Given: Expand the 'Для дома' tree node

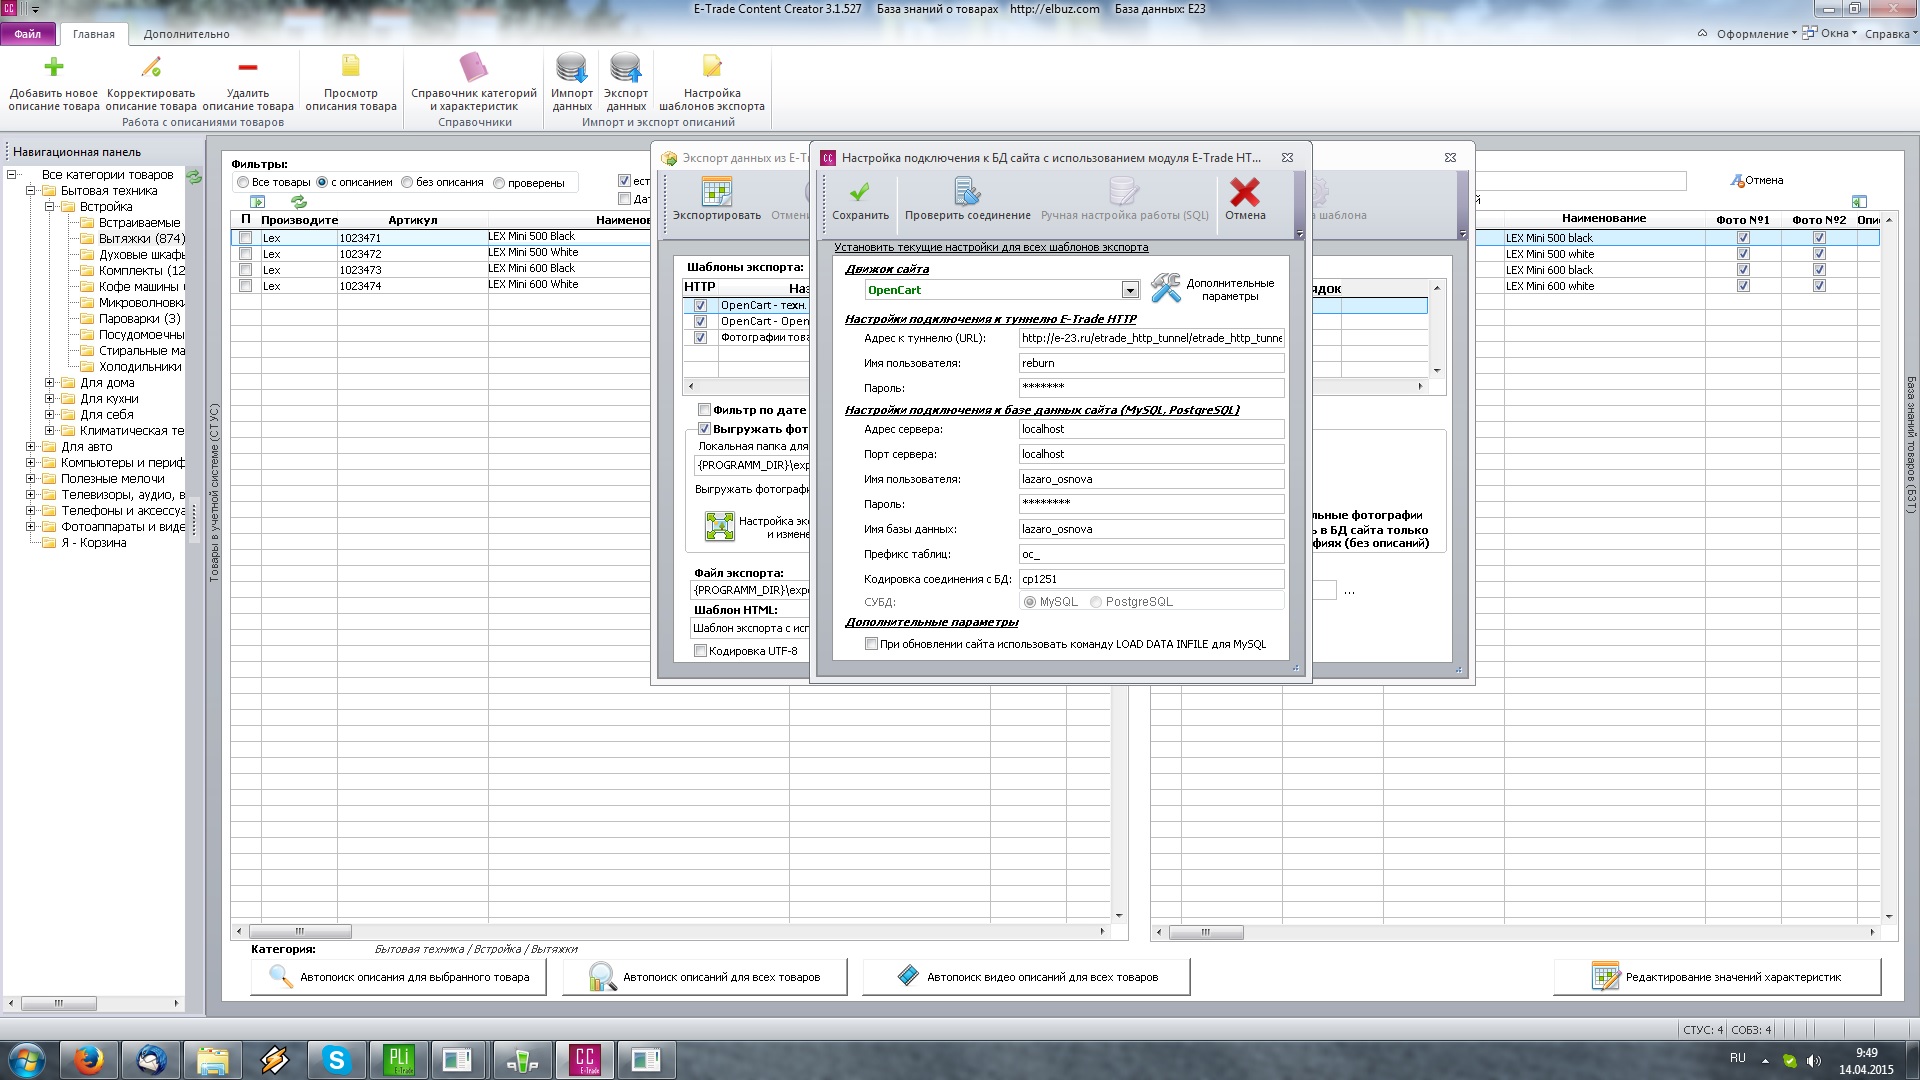Looking at the screenshot, I should click(x=49, y=383).
